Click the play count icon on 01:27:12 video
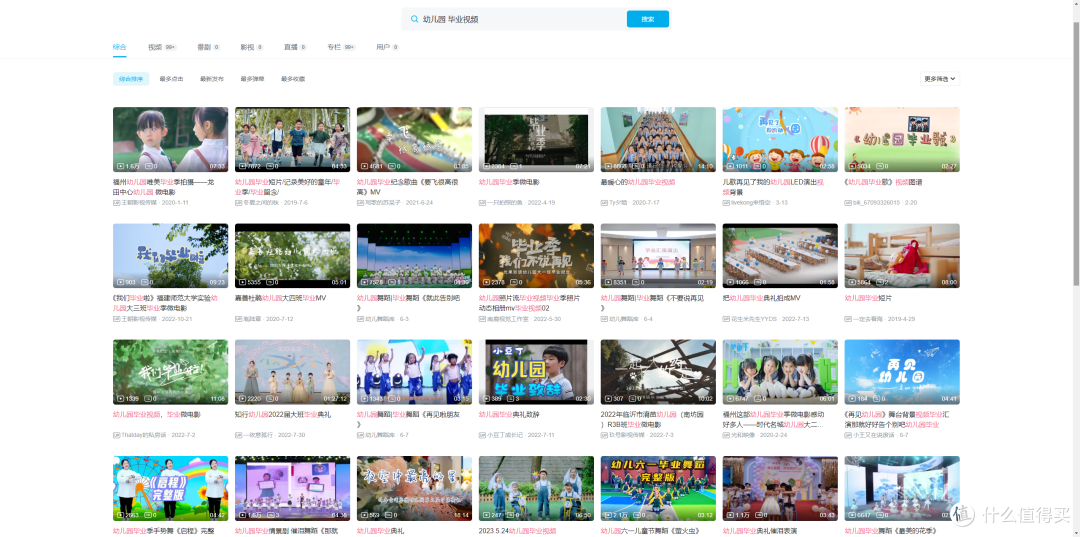This screenshot has width=1080, height=537. [242, 399]
